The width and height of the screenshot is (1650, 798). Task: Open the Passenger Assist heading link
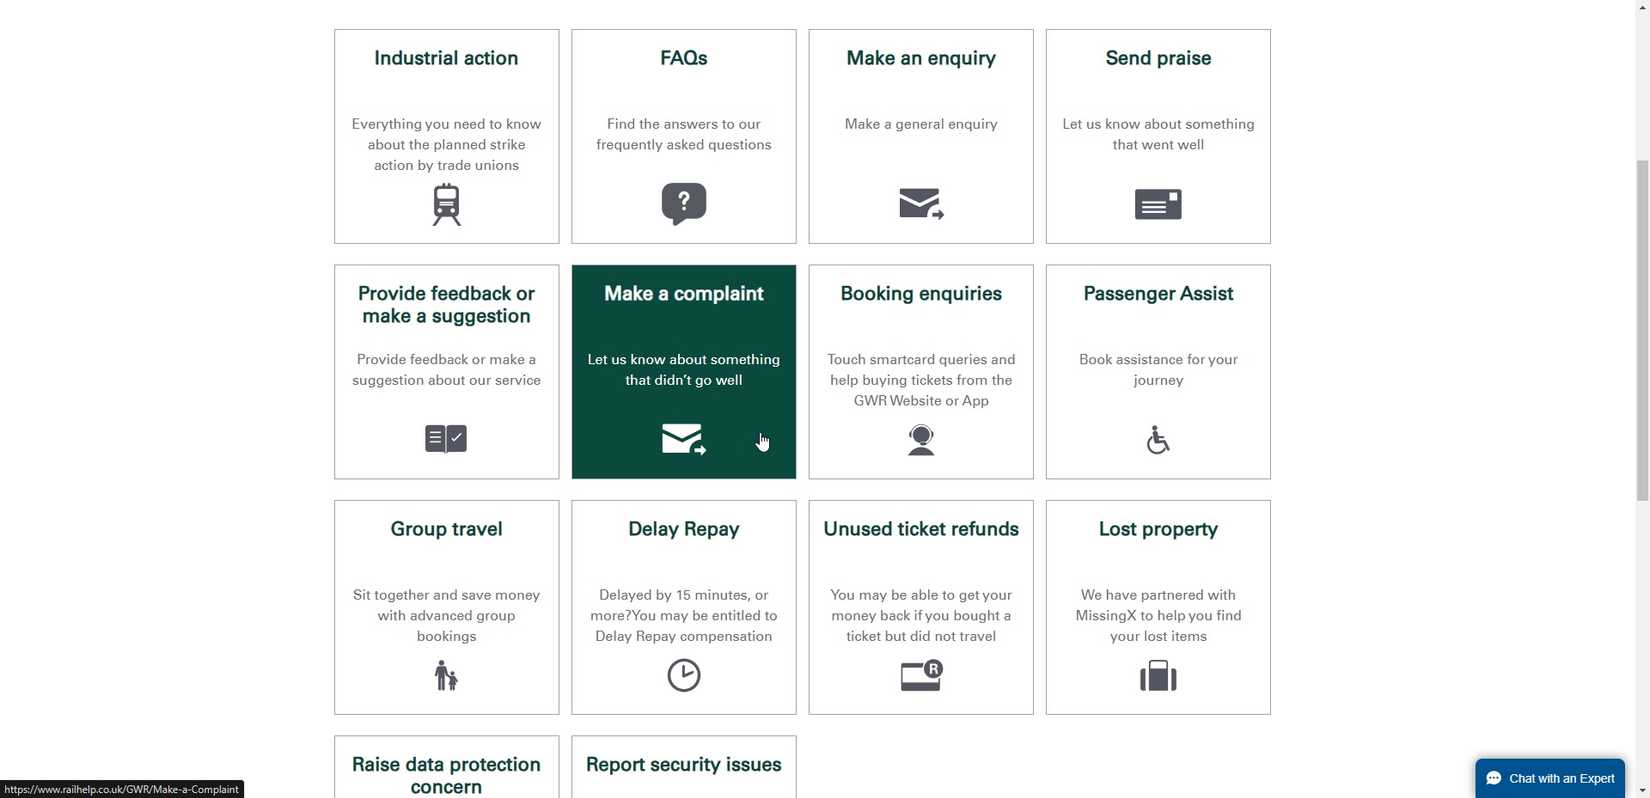(1158, 294)
